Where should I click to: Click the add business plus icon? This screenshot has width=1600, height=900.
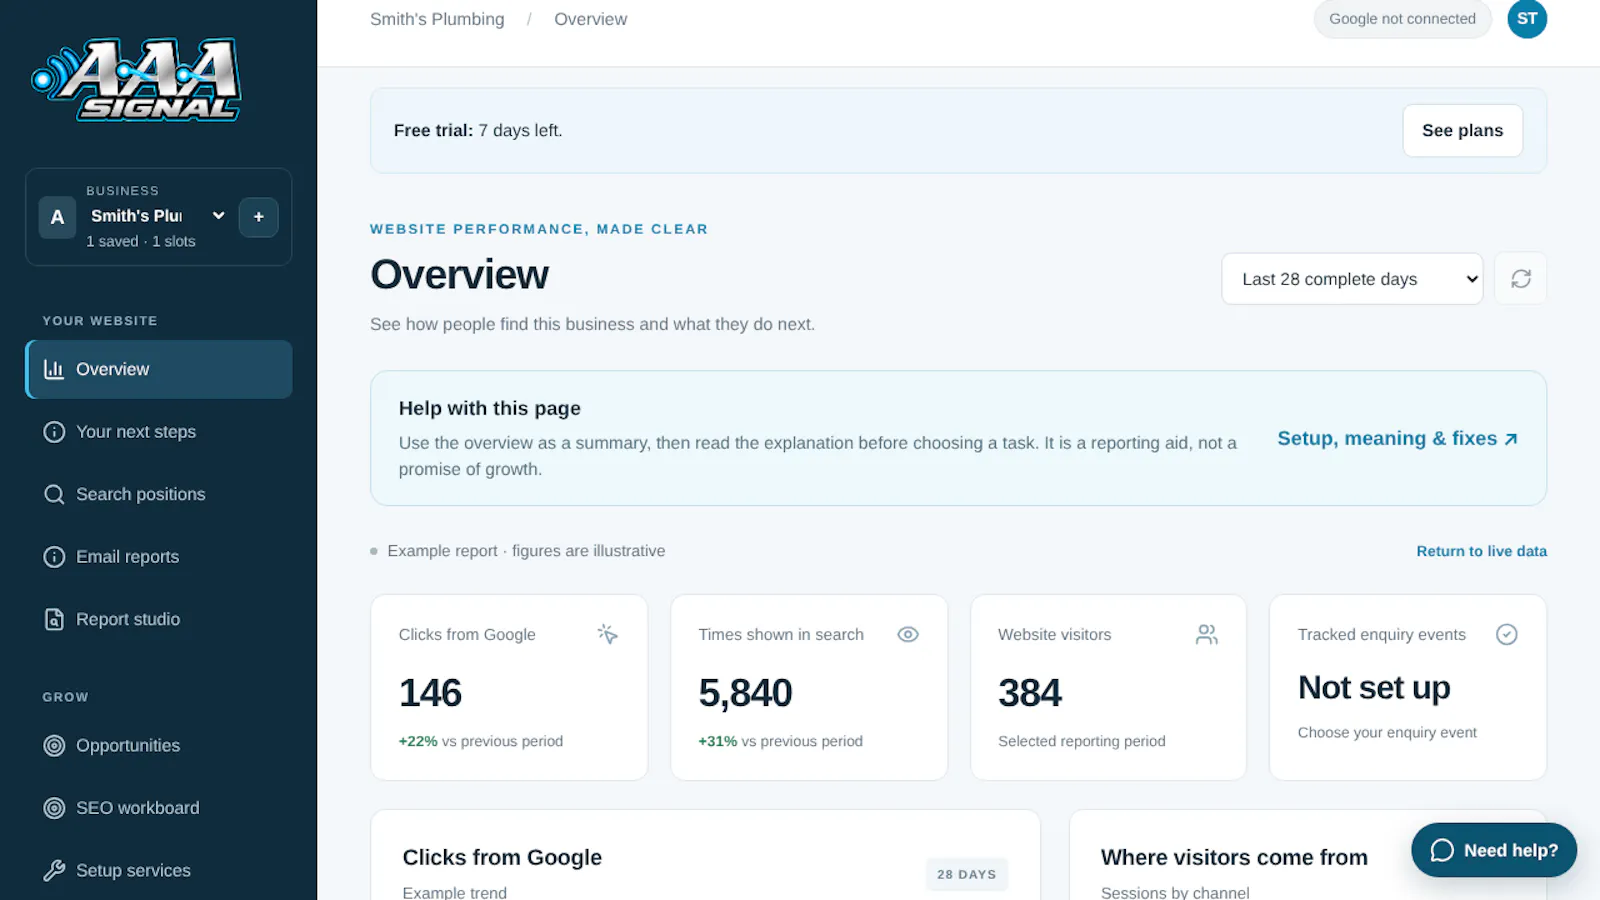[258, 217]
